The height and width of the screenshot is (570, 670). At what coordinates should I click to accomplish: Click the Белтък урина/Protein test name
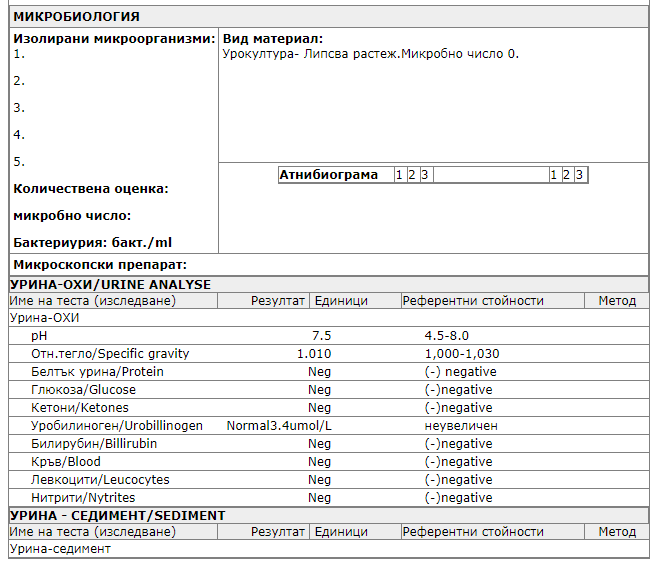(x=98, y=372)
